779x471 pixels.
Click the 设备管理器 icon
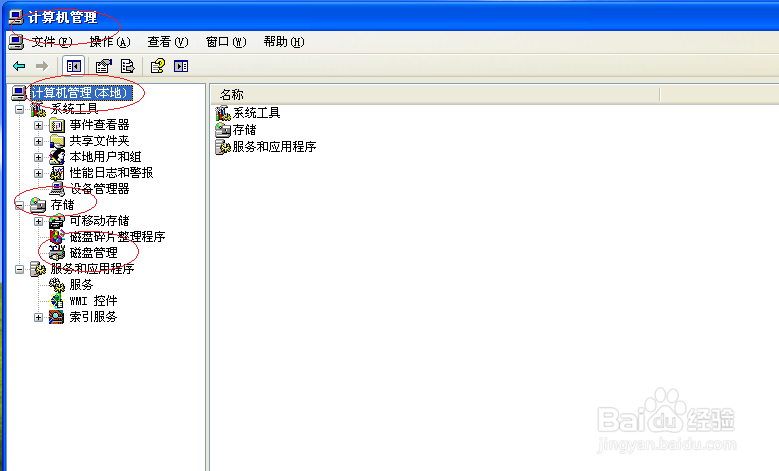pyautogui.click(x=57, y=189)
